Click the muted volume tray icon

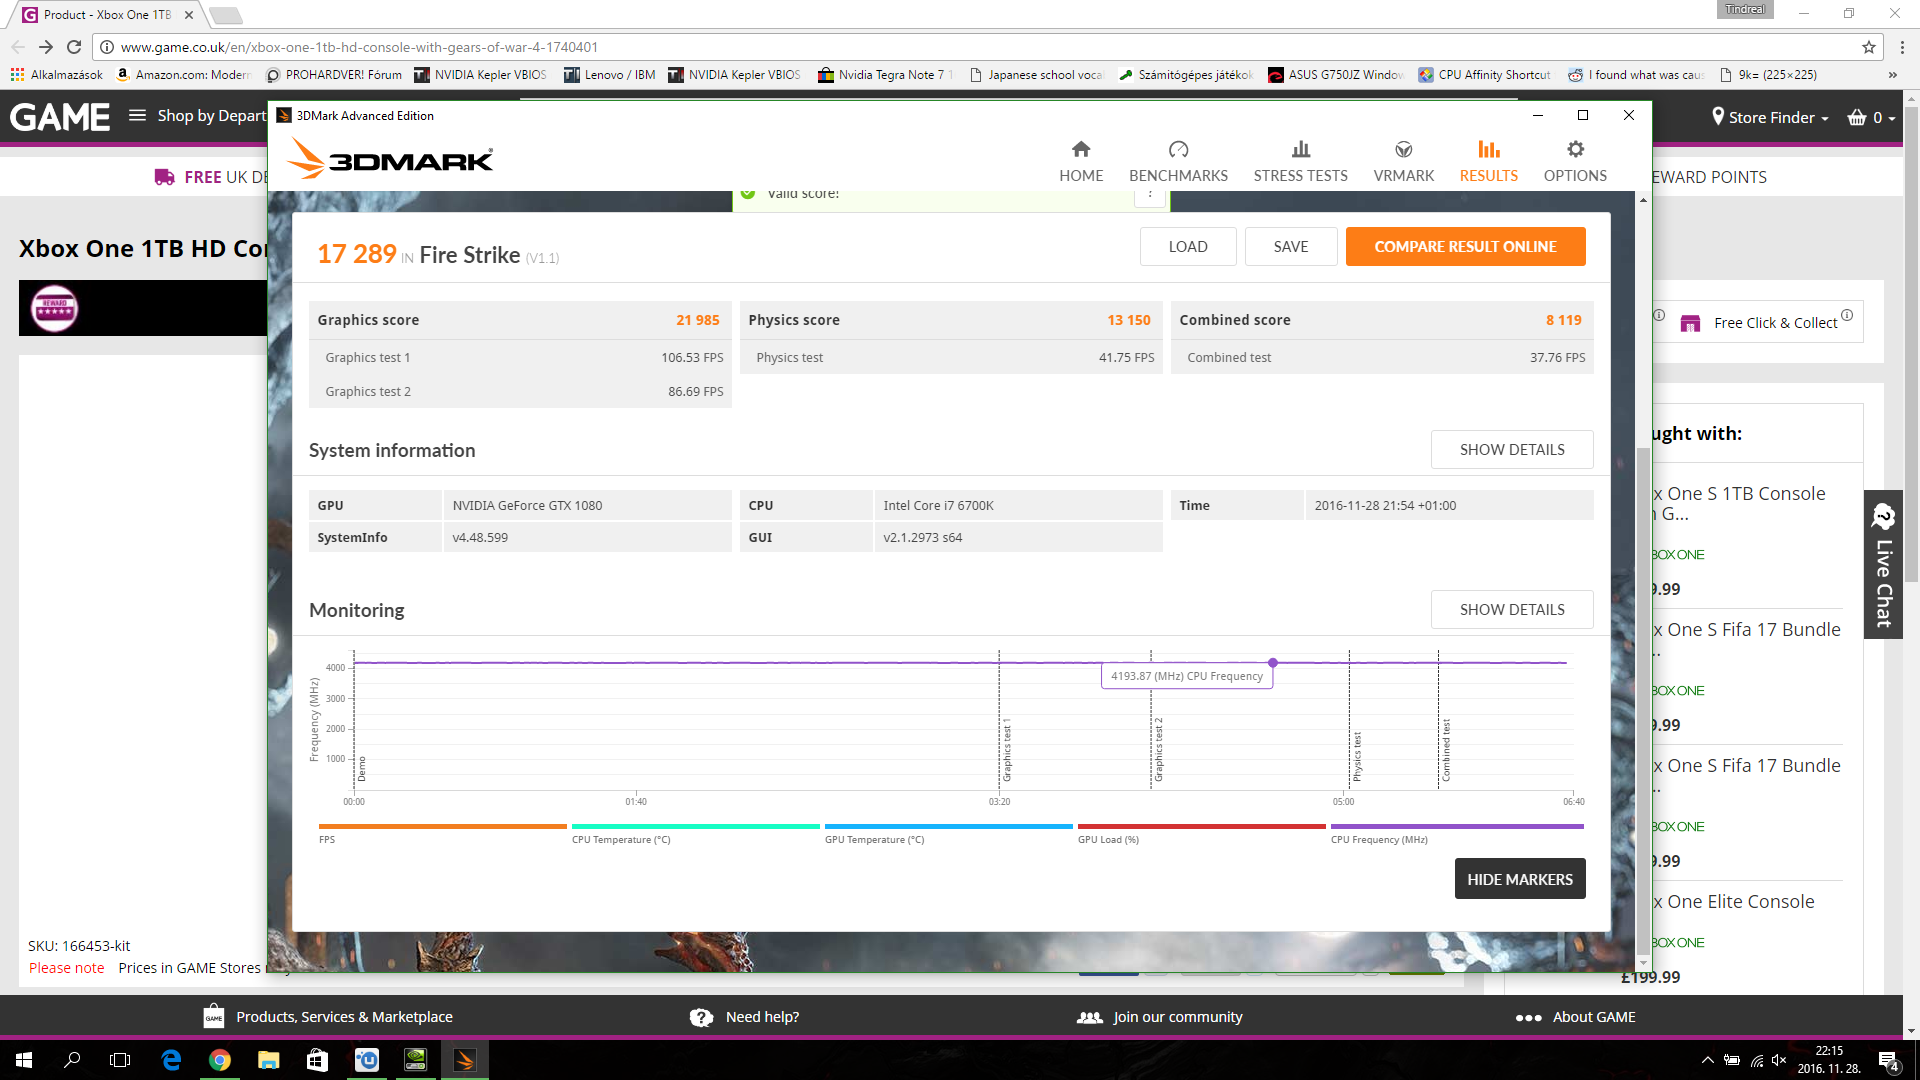point(1780,1060)
